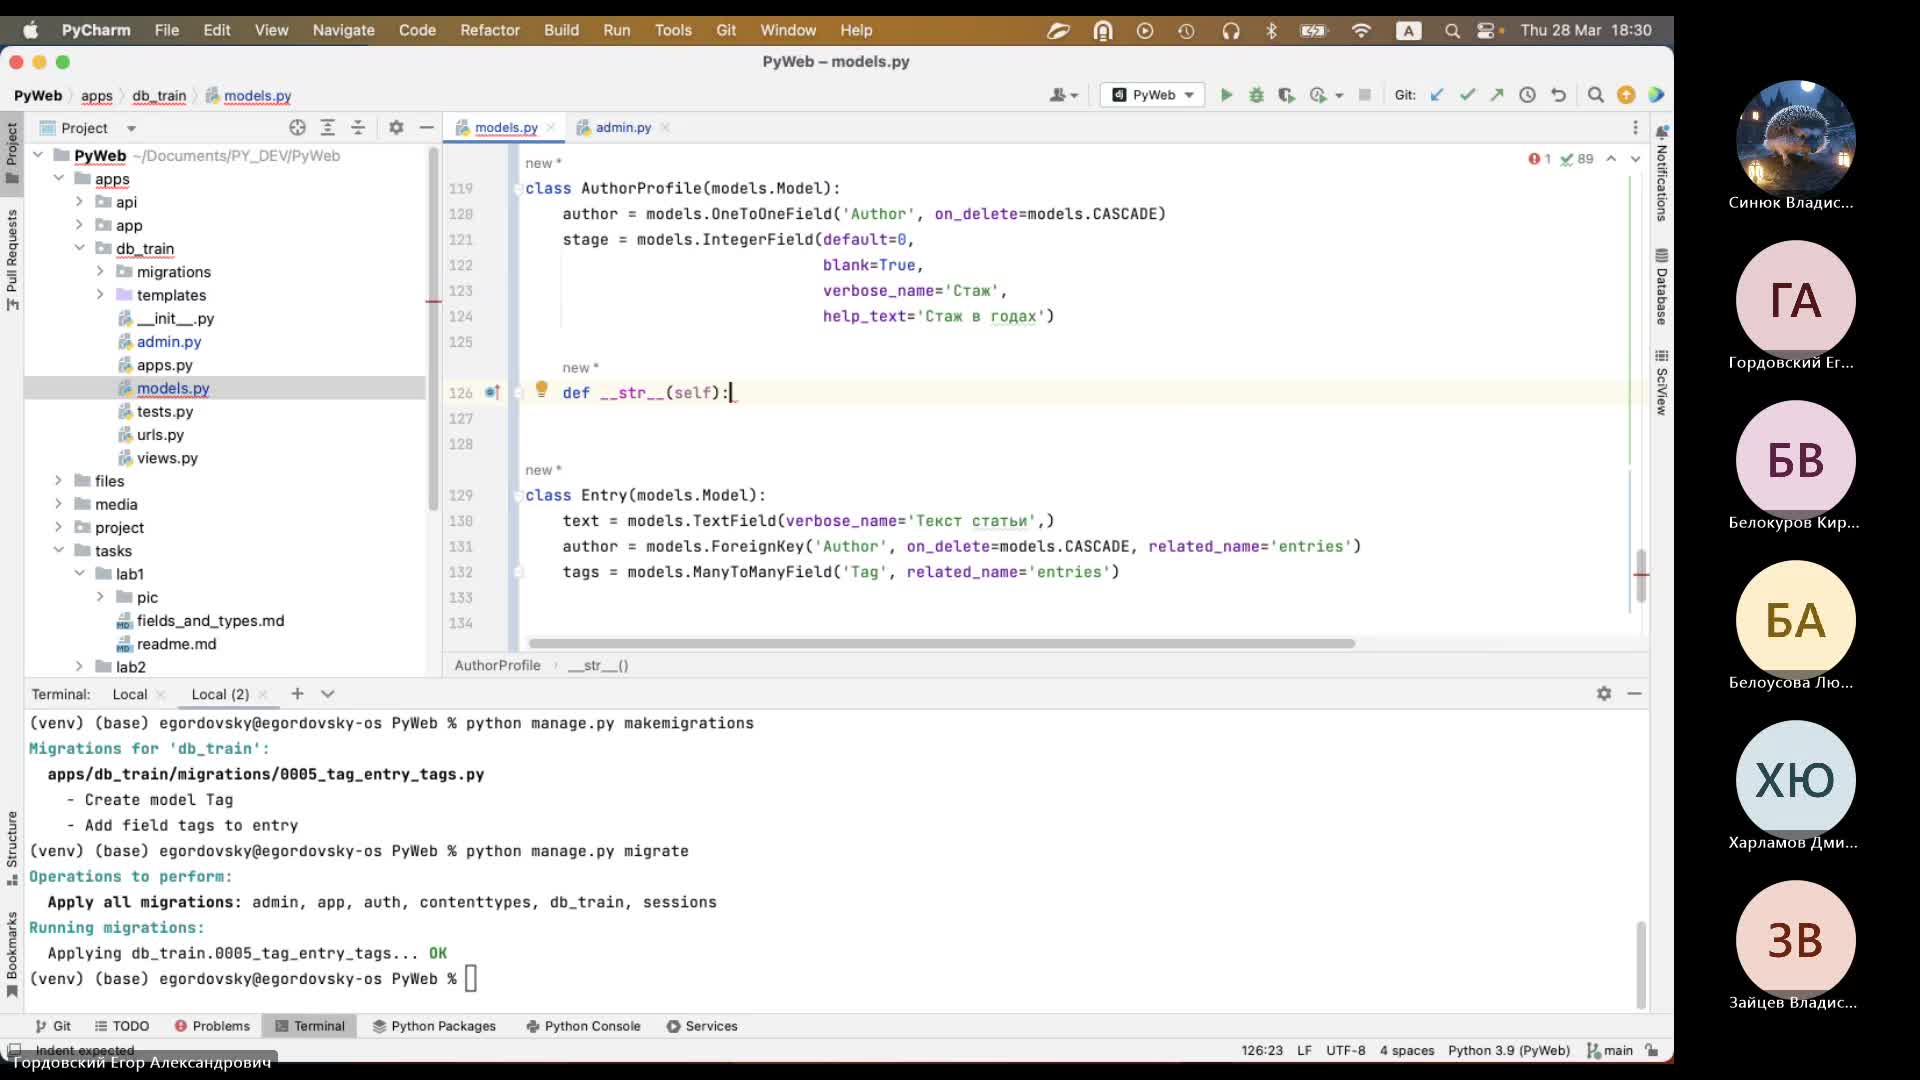Expand the api folder
1920x1080 pixels.
coord(79,202)
